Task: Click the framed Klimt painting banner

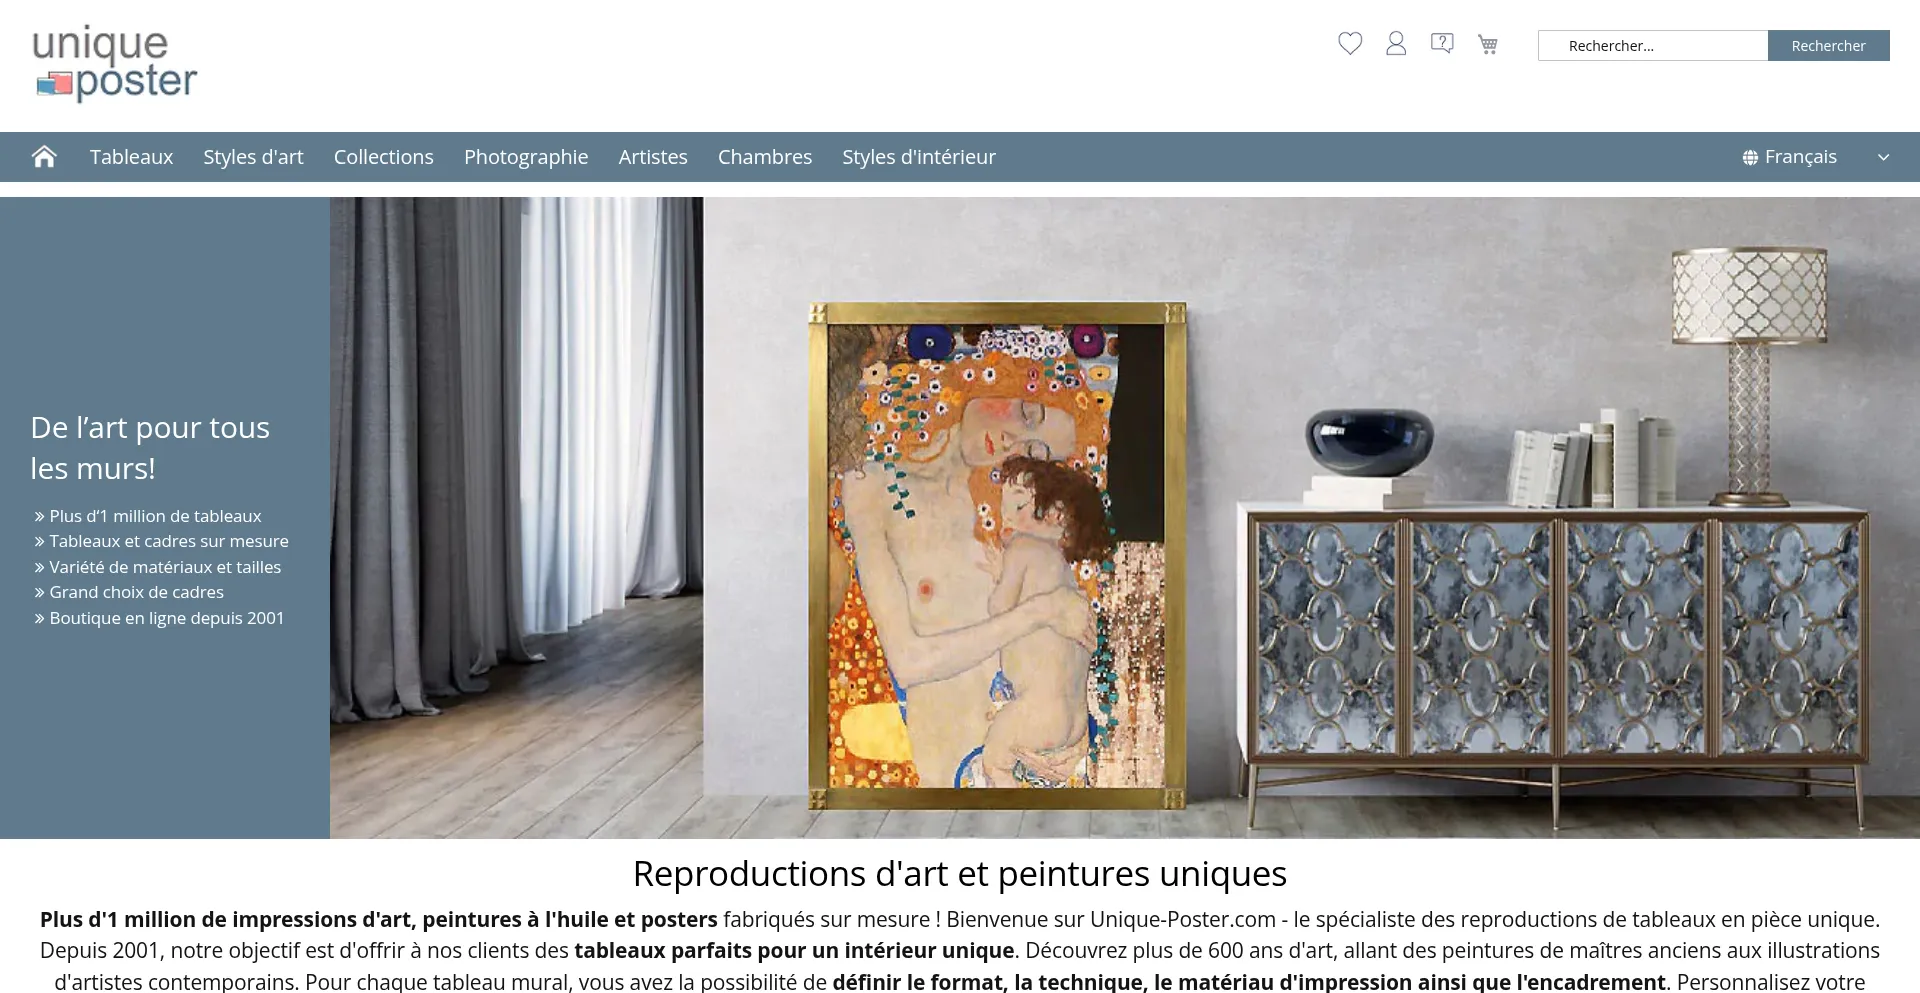Action: tap(997, 555)
